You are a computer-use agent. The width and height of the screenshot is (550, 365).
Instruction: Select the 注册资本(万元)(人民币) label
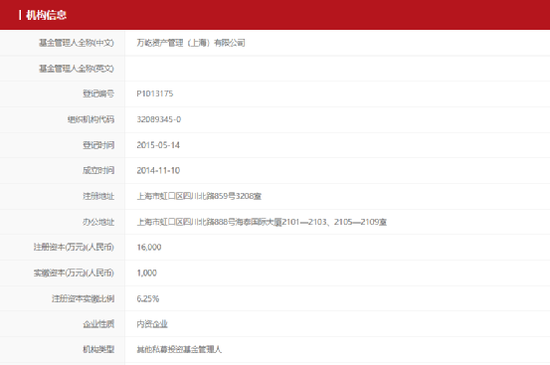[x=74, y=247]
